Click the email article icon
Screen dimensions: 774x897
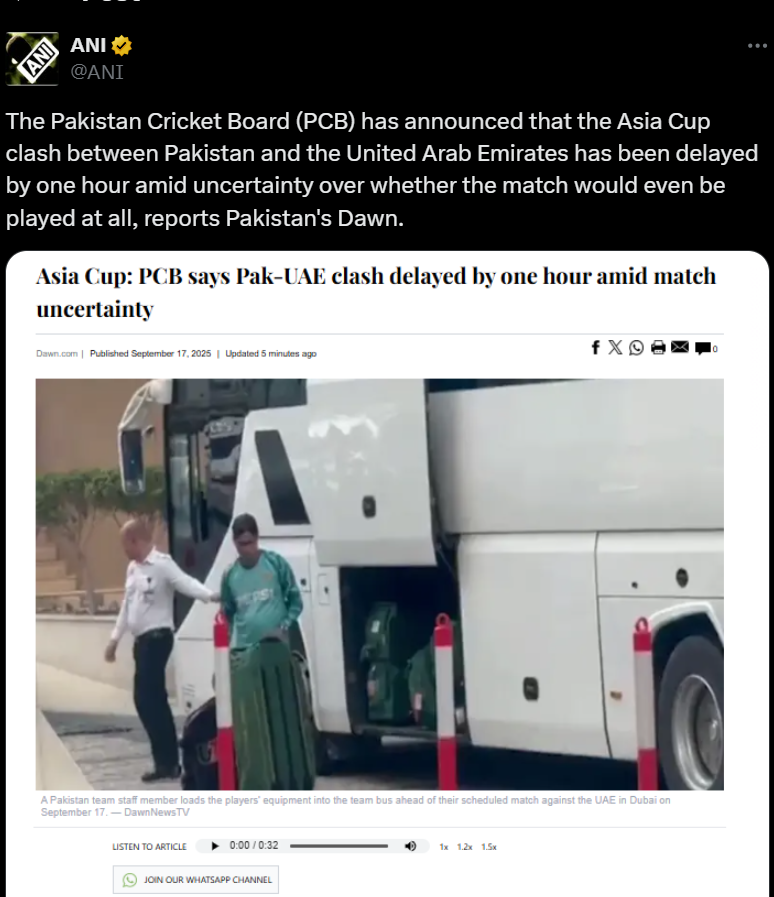click(x=680, y=347)
